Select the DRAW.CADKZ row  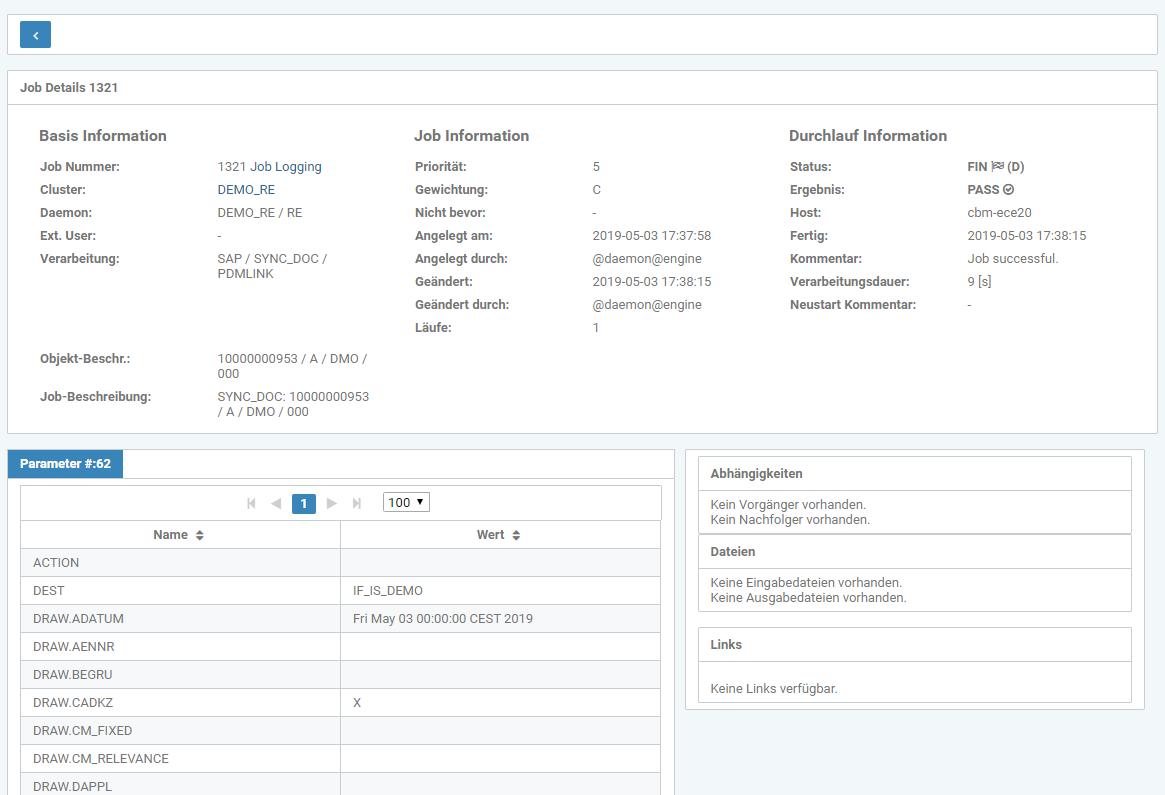340,703
